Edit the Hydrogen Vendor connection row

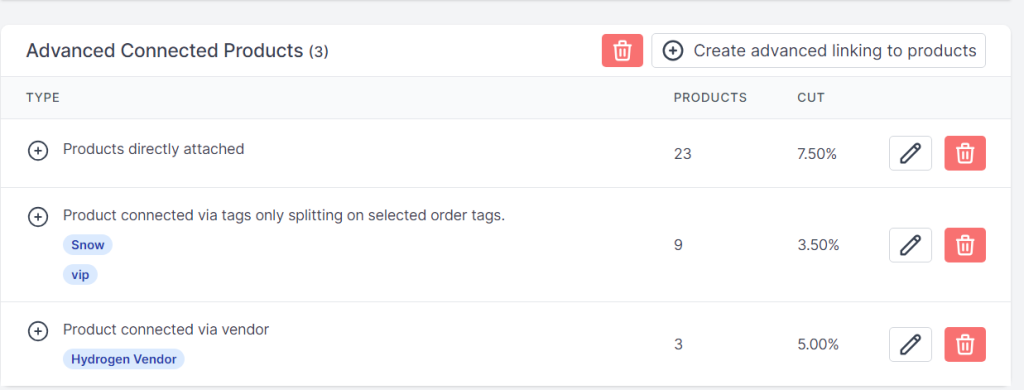[910, 344]
